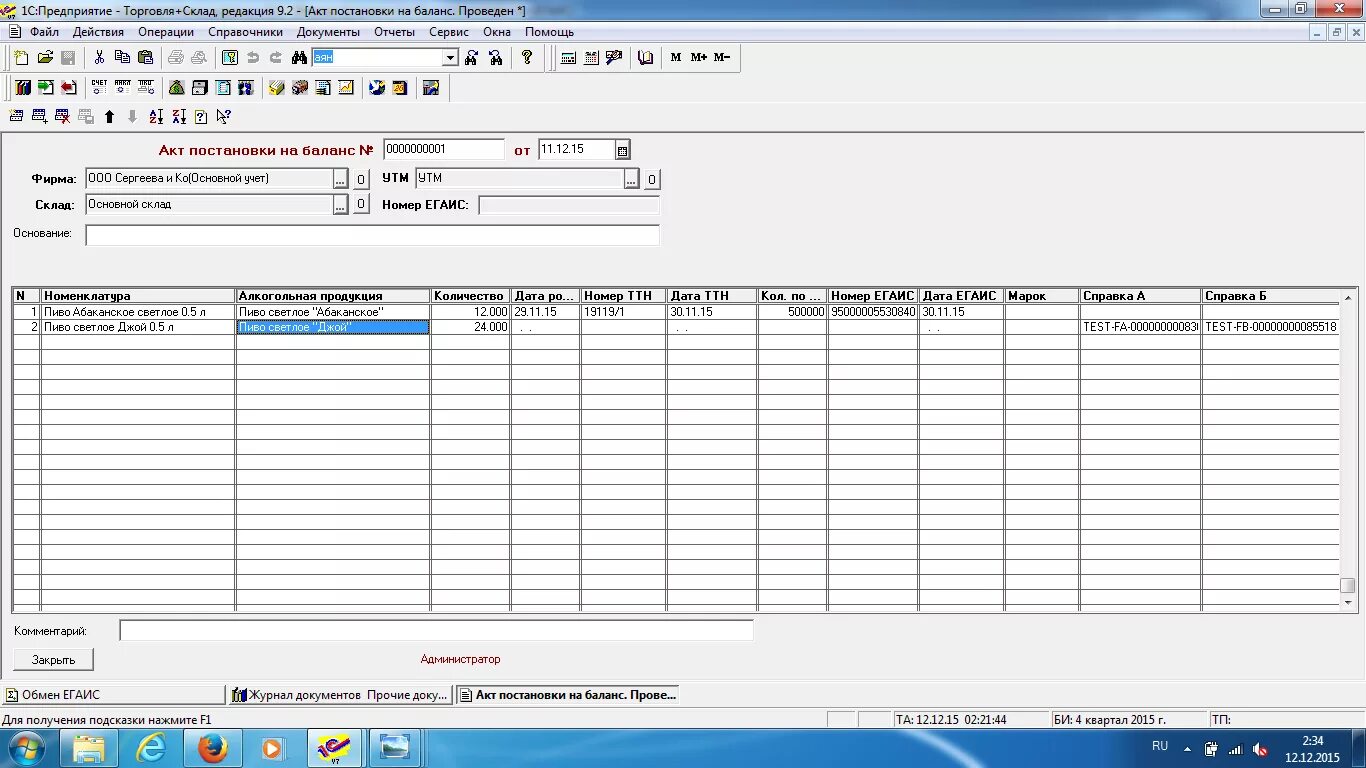Click the New document icon in toolbar
This screenshot has width=1366, height=768.
click(21, 58)
